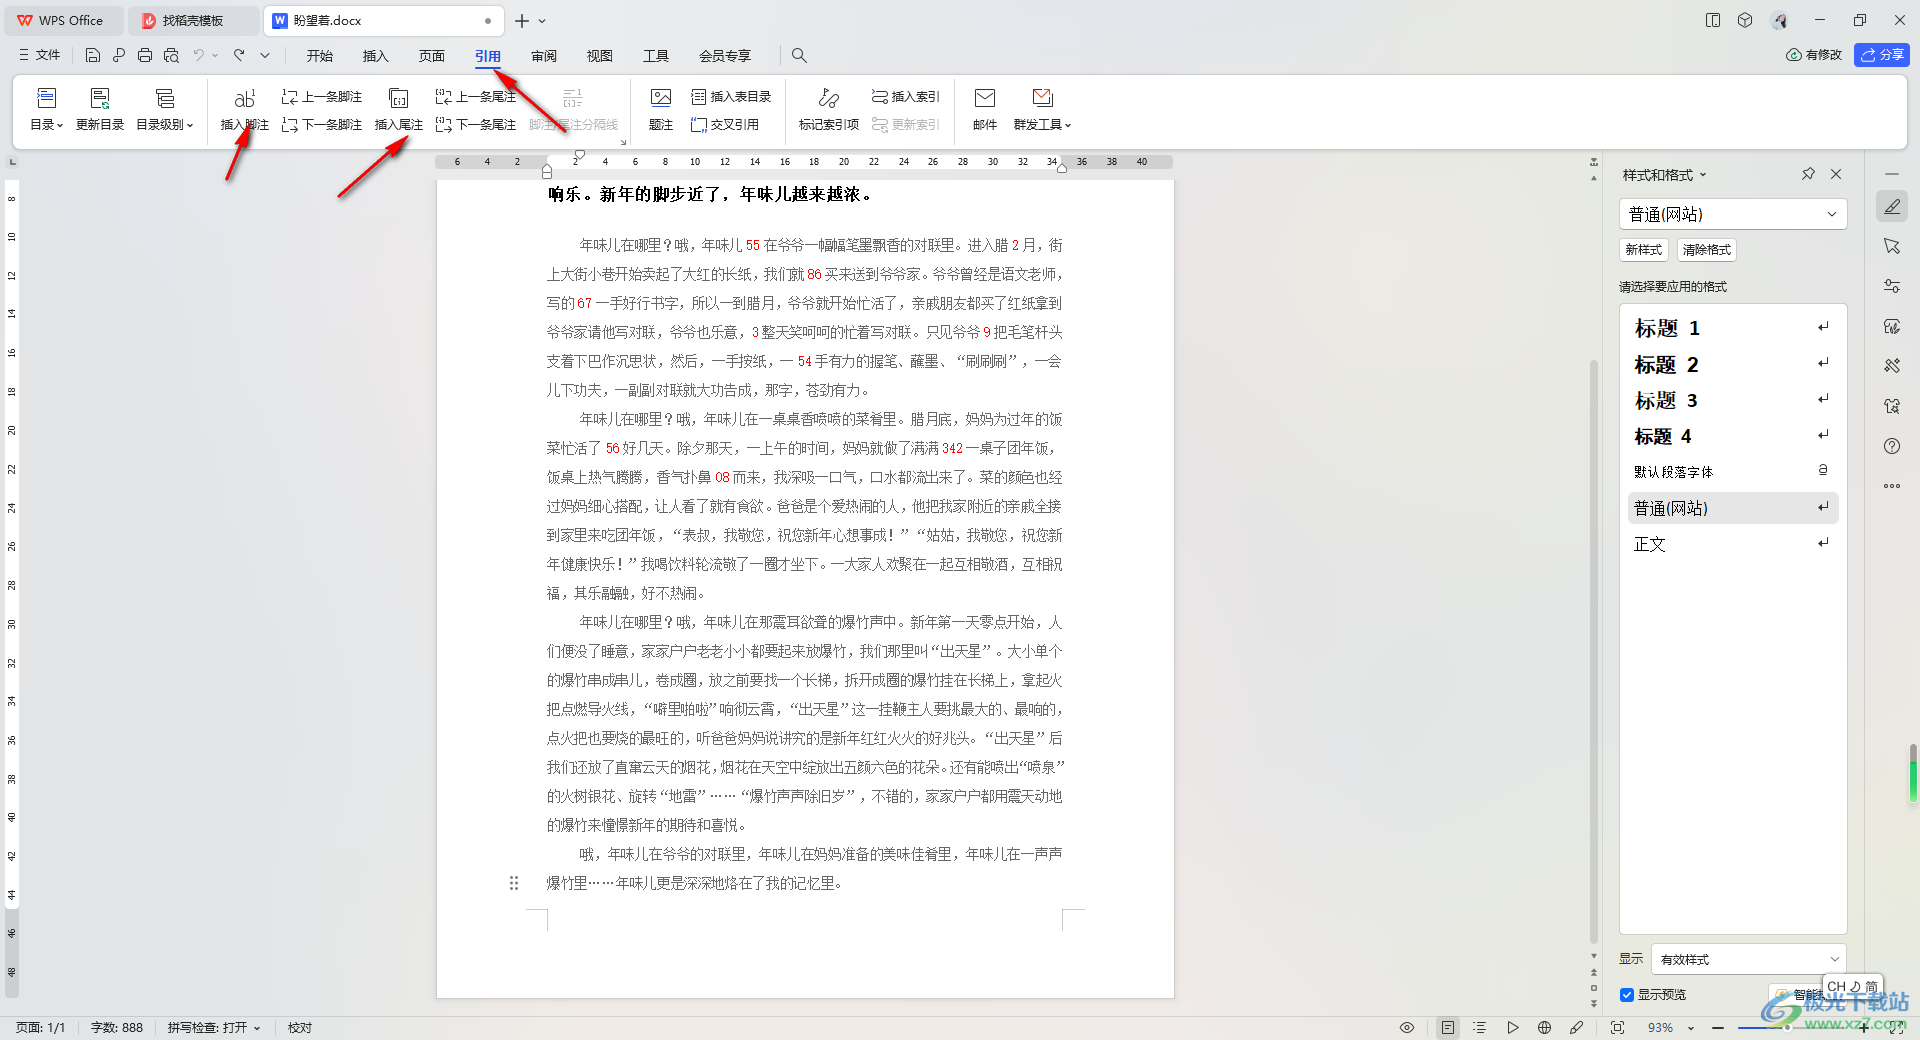Click 交叉引用 cross-reference button

[725, 125]
